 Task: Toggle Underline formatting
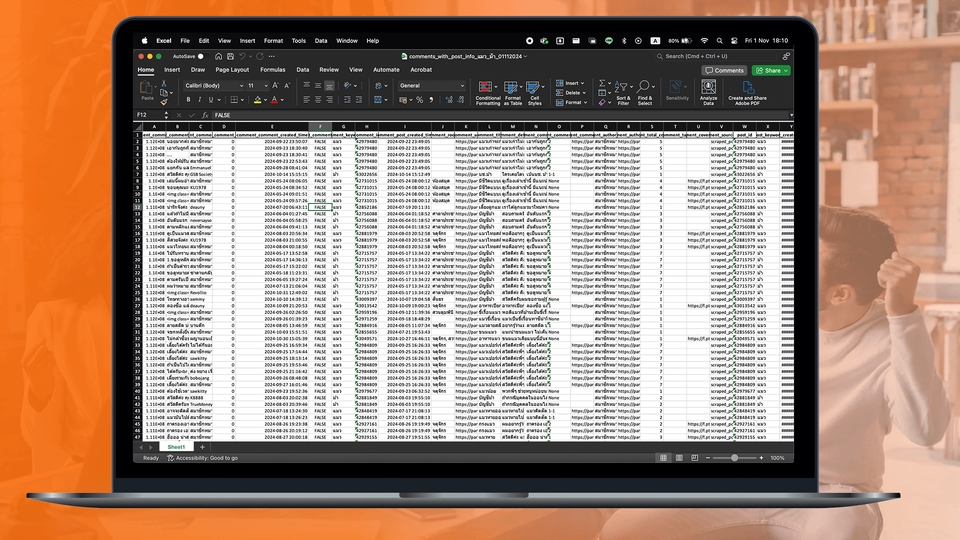pos(211,100)
